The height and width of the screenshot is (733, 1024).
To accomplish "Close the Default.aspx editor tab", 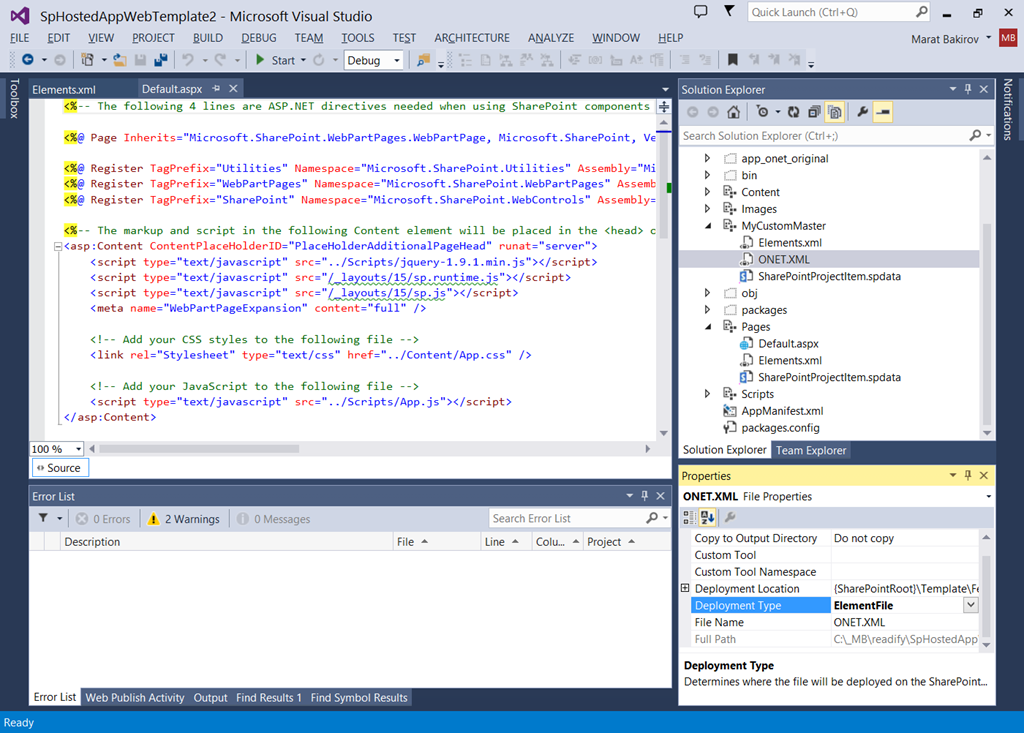I will click(x=233, y=88).
